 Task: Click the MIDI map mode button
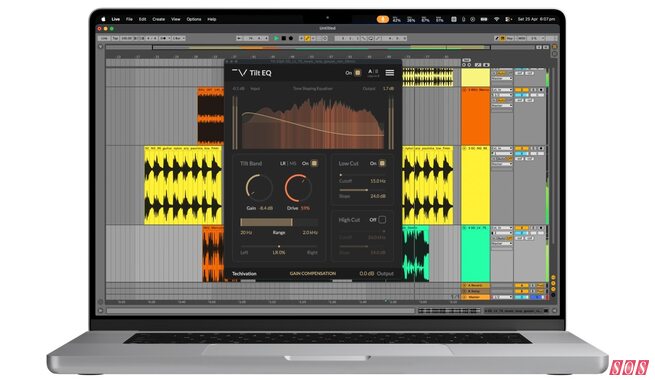tap(522, 38)
